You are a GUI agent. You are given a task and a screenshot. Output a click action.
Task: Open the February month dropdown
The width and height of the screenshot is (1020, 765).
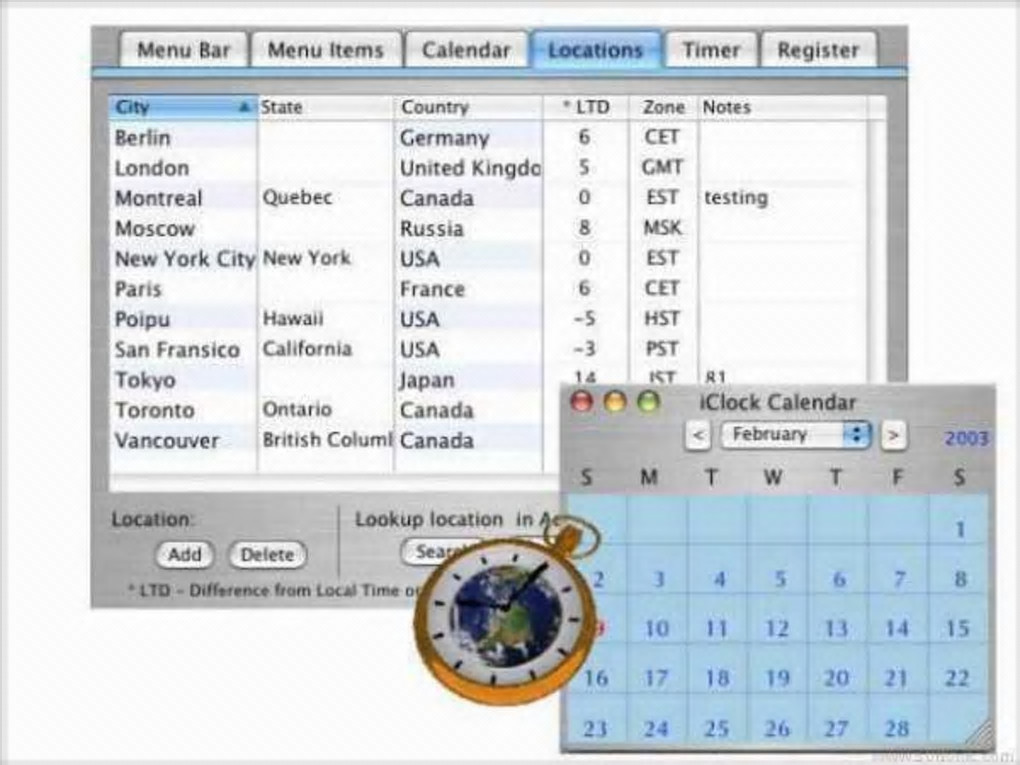point(795,435)
